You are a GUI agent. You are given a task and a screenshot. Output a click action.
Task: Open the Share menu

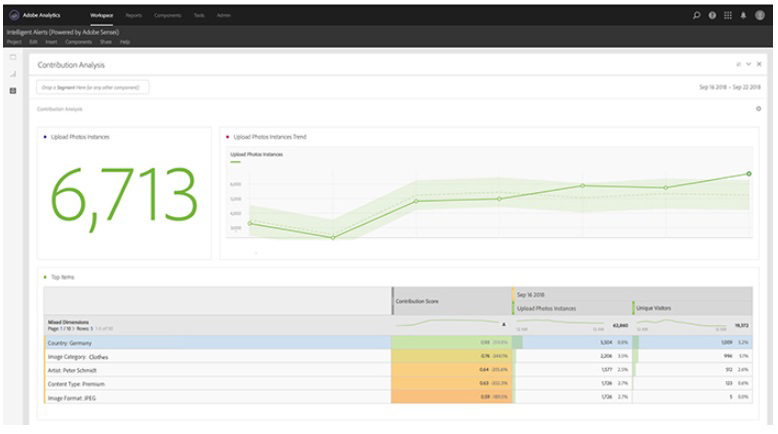click(x=105, y=41)
